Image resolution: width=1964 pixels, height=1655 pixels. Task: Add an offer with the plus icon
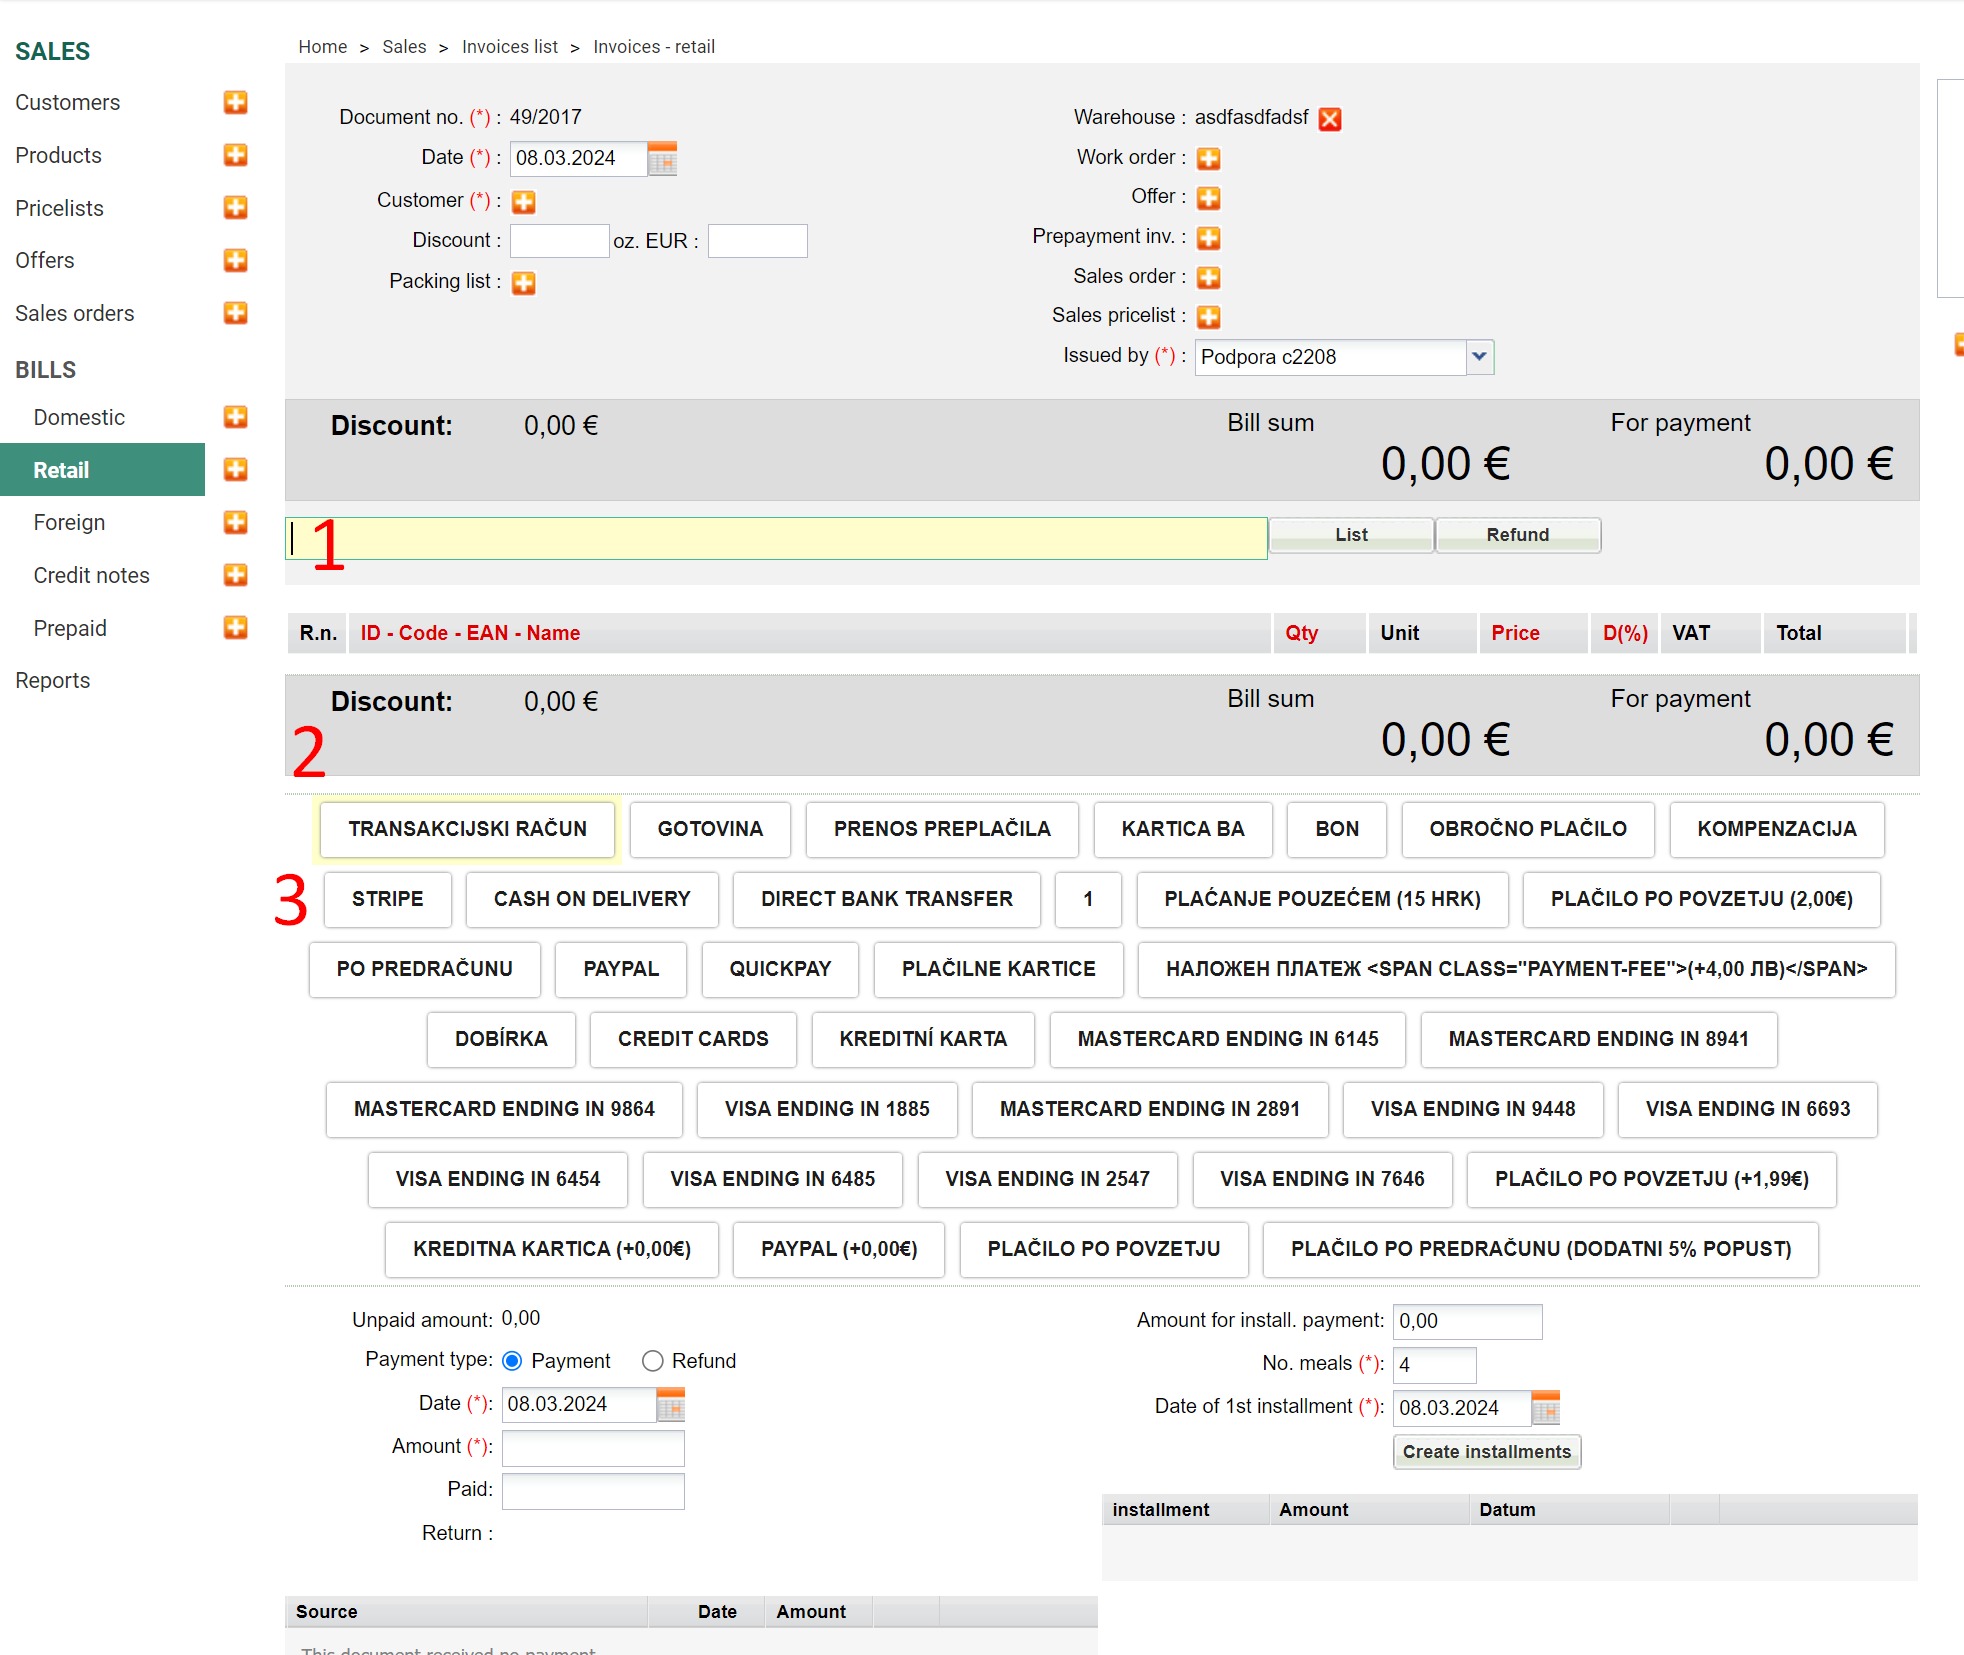[x=1209, y=198]
